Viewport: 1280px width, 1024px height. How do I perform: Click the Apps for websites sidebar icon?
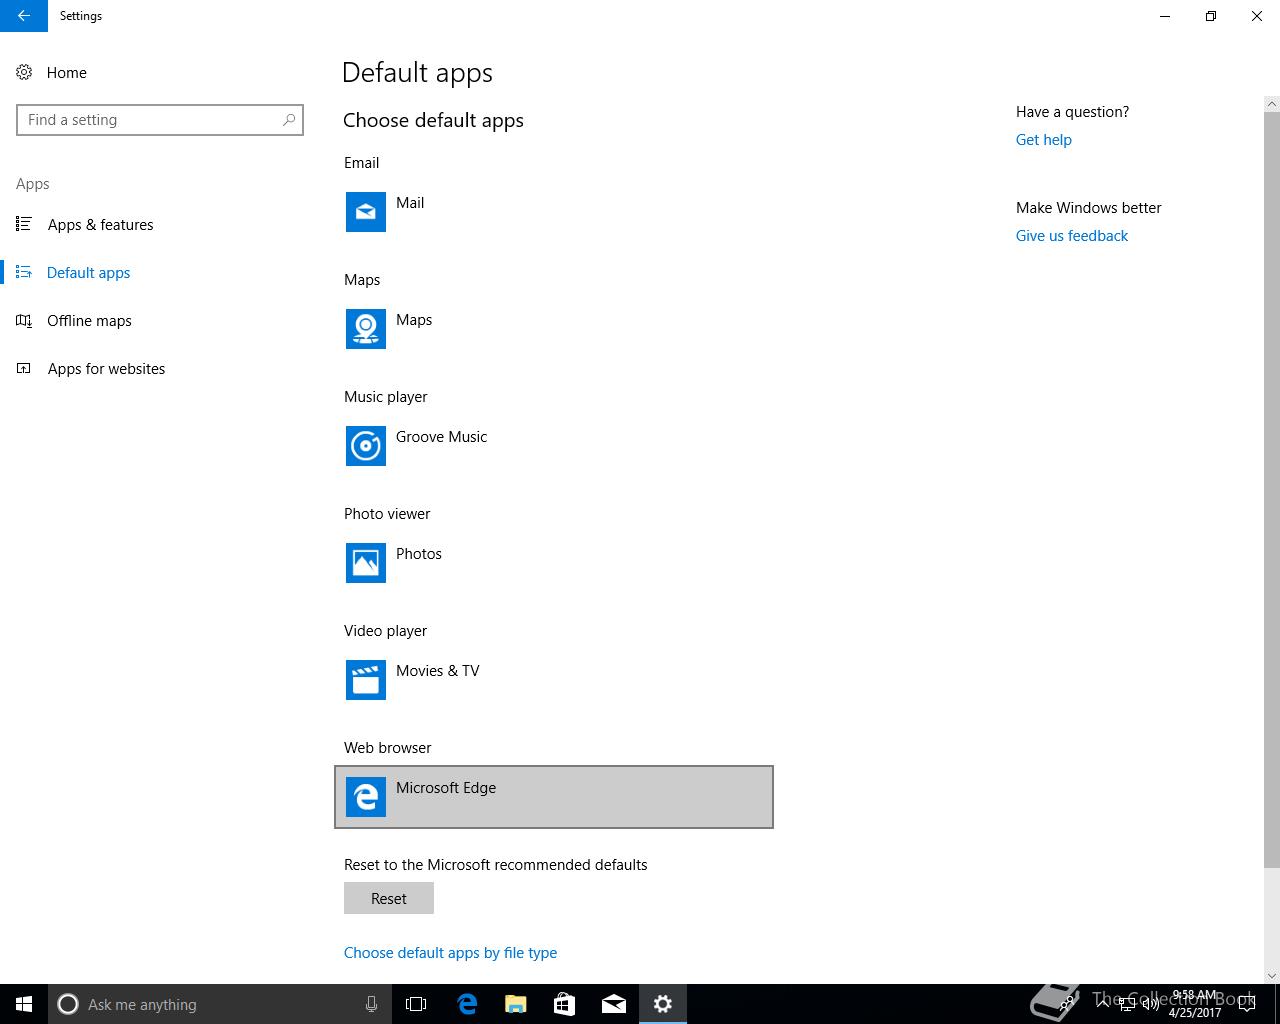click(24, 368)
